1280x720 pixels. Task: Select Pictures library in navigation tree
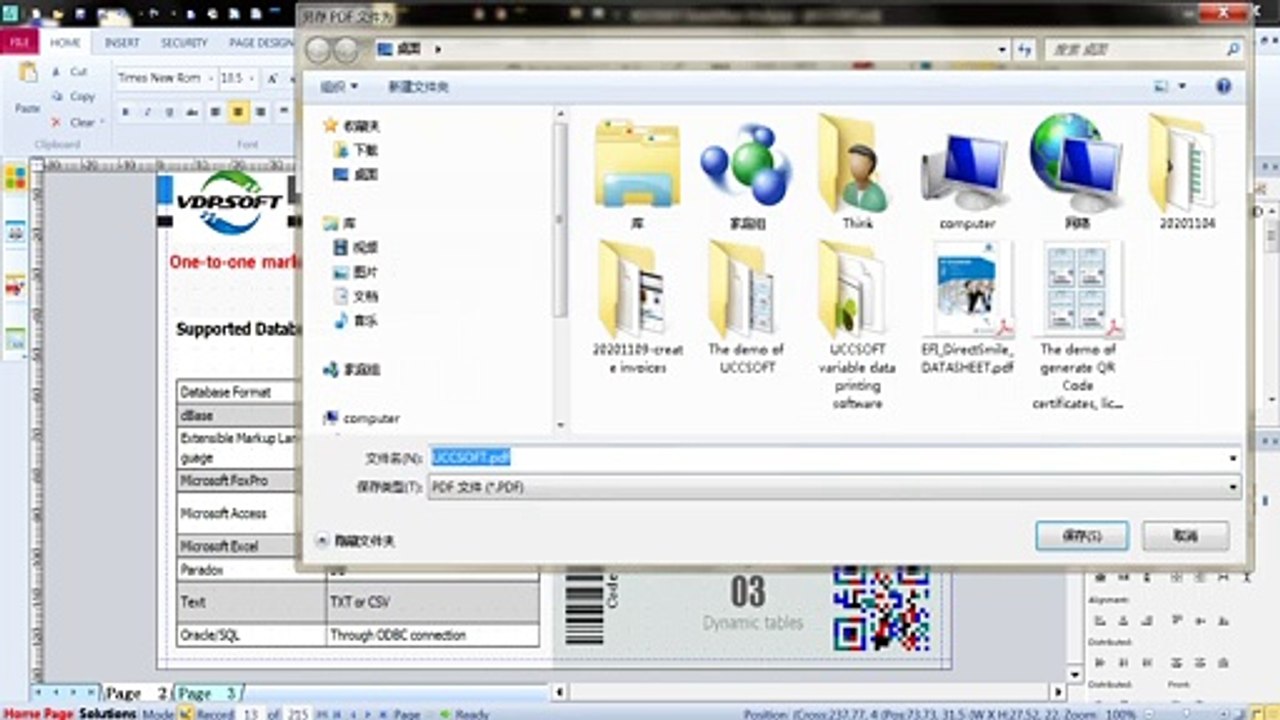tap(355, 272)
